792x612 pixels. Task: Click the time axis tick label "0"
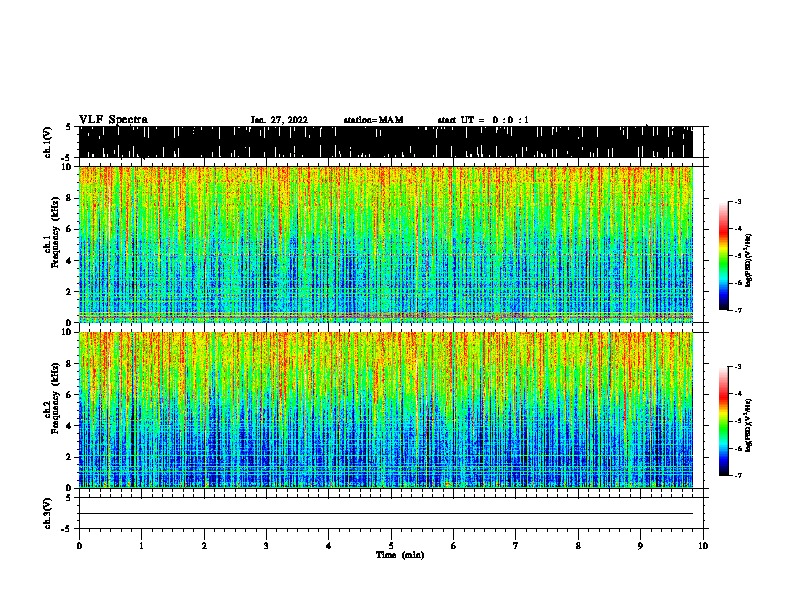tap(79, 546)
